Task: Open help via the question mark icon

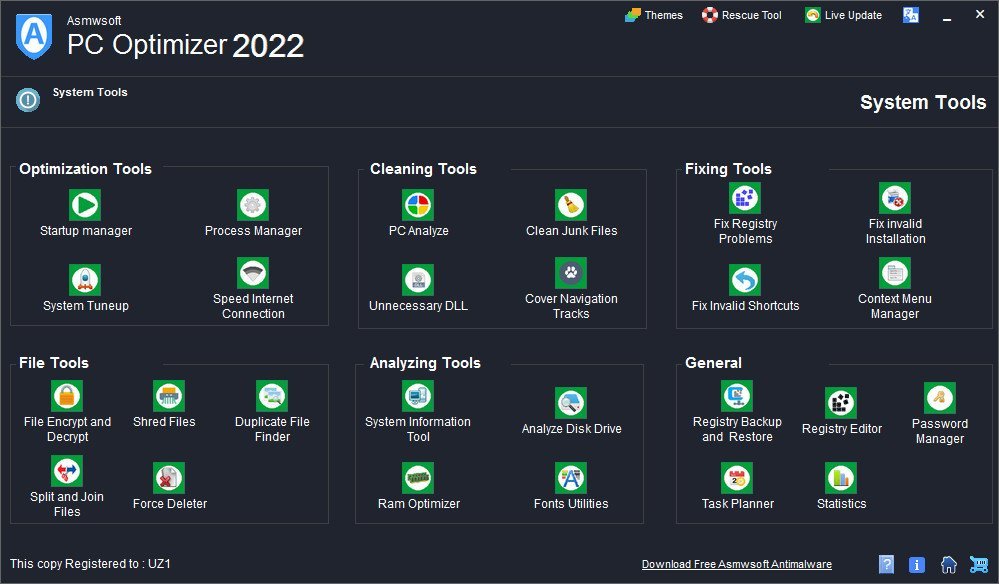Action: click(886, 564)
